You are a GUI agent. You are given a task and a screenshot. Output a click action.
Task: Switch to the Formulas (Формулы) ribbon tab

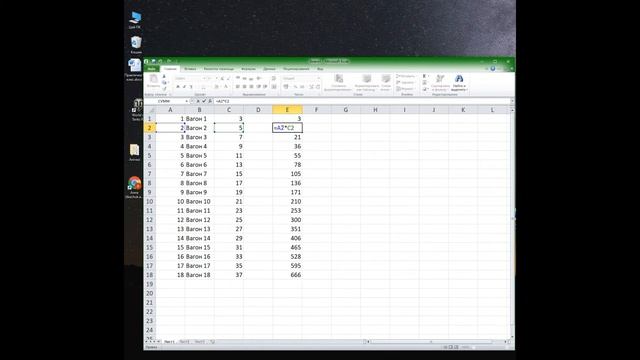(248, 69)
